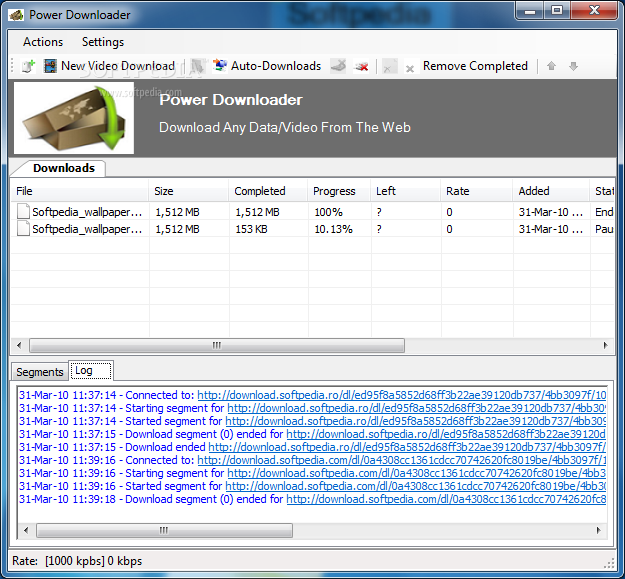Sort by the File column header
625x579 pixels.
[79, 191]
